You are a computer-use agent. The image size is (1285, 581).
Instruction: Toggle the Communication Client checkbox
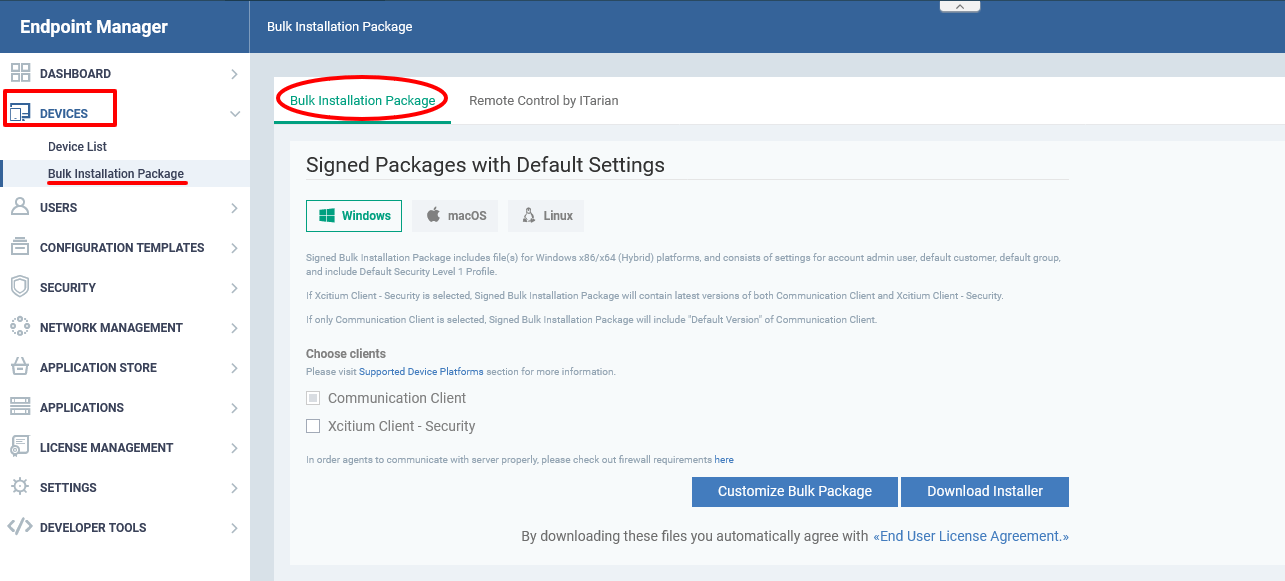pyautogui.click(x=313, y=398)
